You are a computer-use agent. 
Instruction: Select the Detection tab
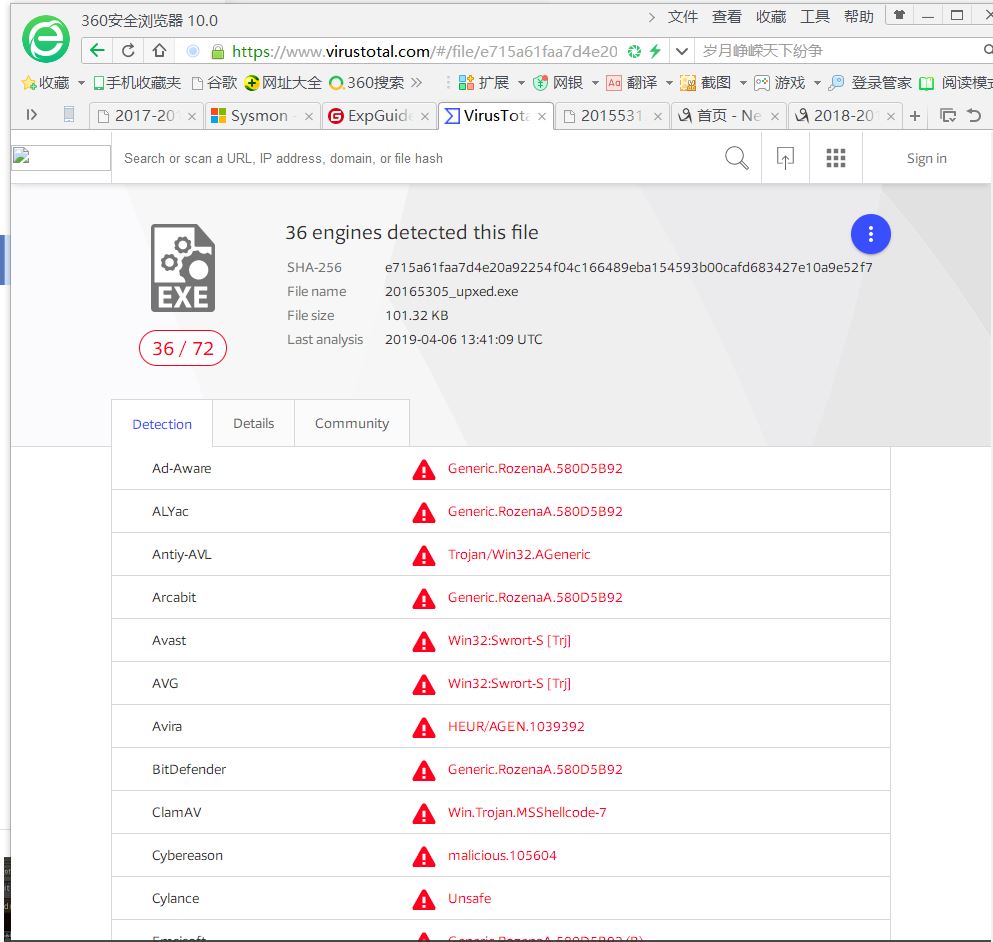162,424
